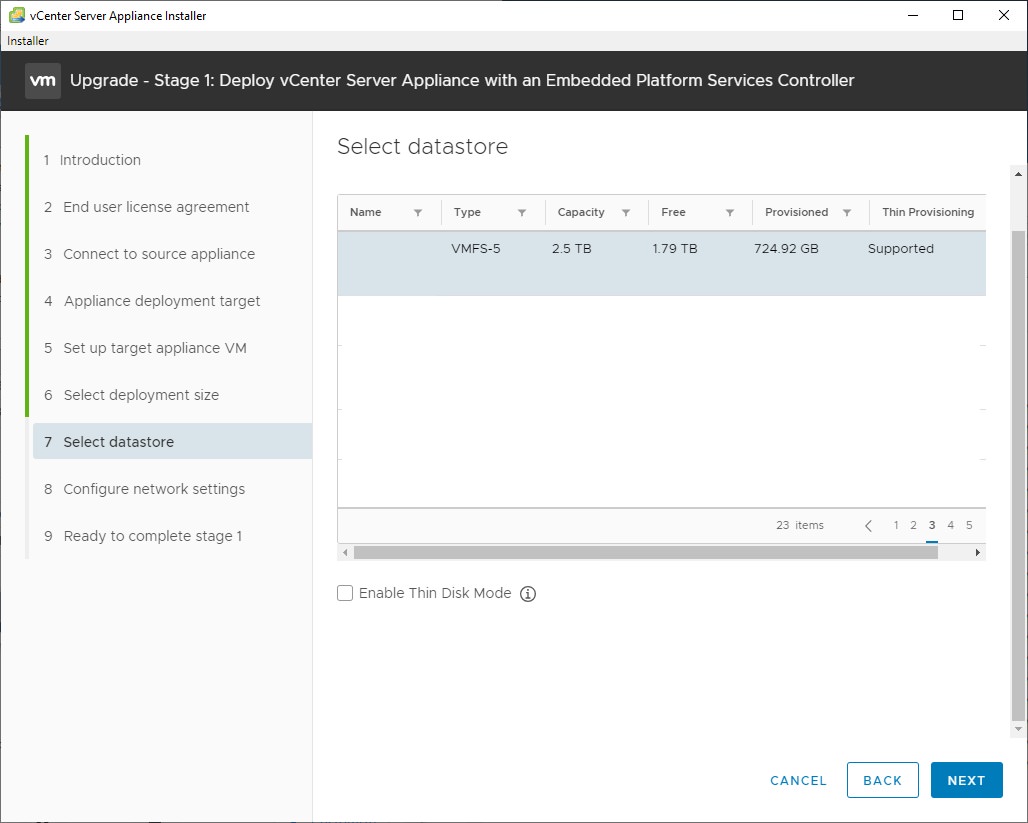
Task: Show Thin Disk Mode info tooltip
Action: point(528,593)
